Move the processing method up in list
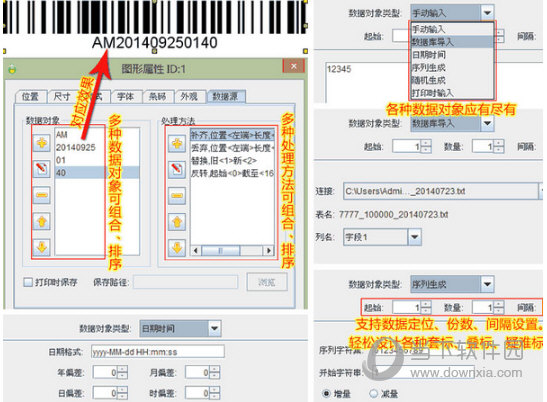This screenshot has width=547, height=402. pos(177,222)
